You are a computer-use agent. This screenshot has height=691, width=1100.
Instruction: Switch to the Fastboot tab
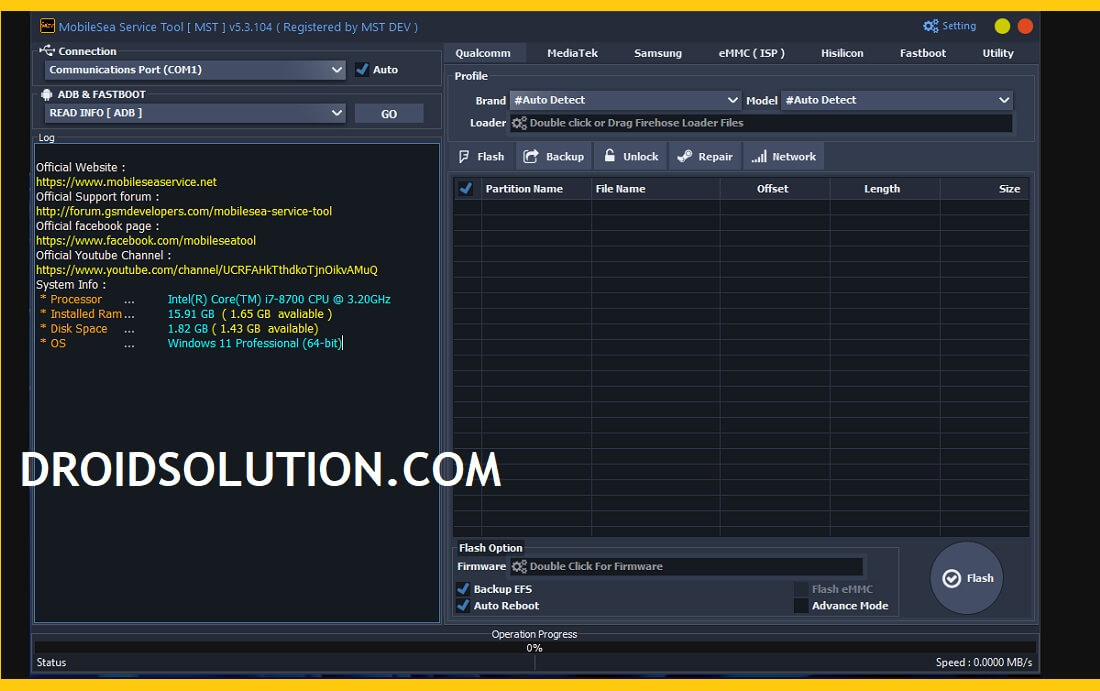click(x=923, y=53)
